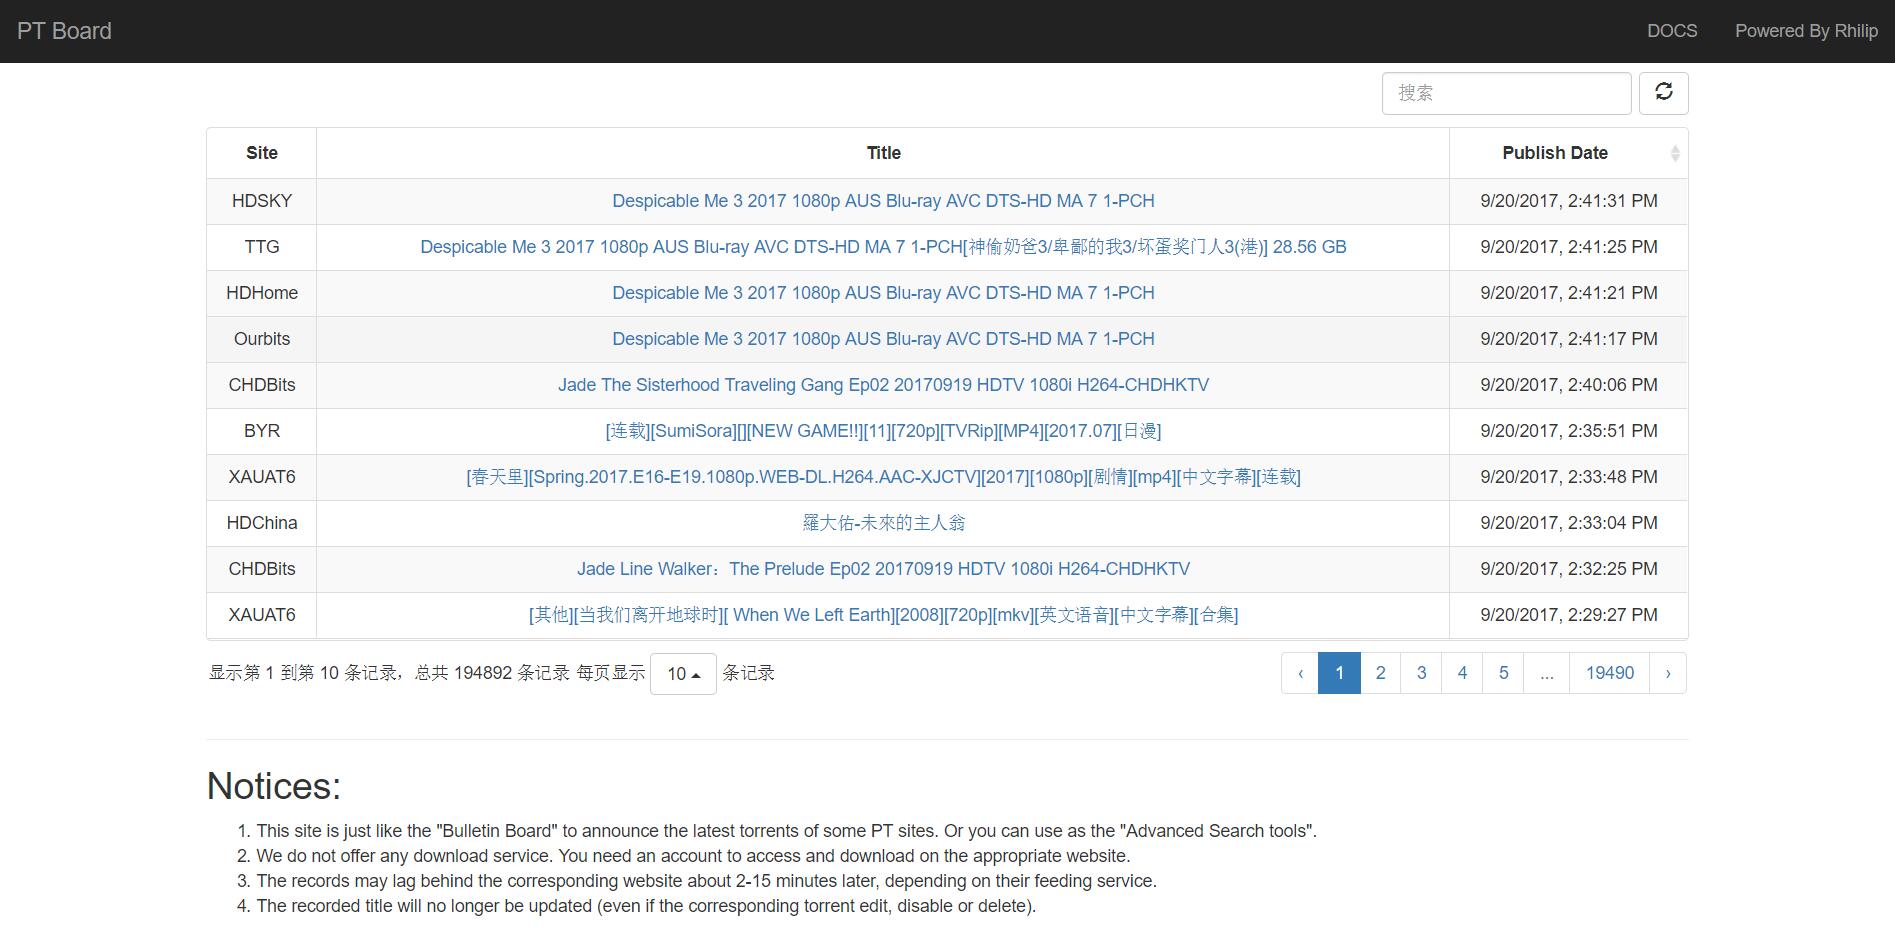Click the 2:40:06 PM date cell
This screenshot has height=937, width=1895.
coord(1569,385)
